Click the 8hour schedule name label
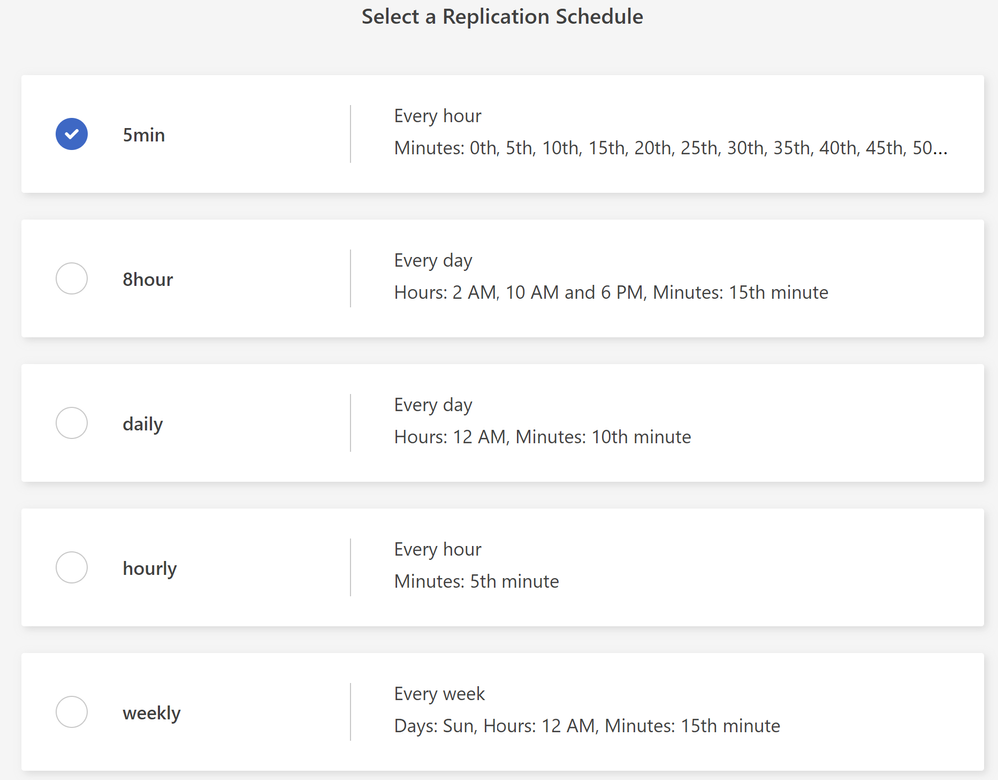The image size is (998, 780). 148,279
